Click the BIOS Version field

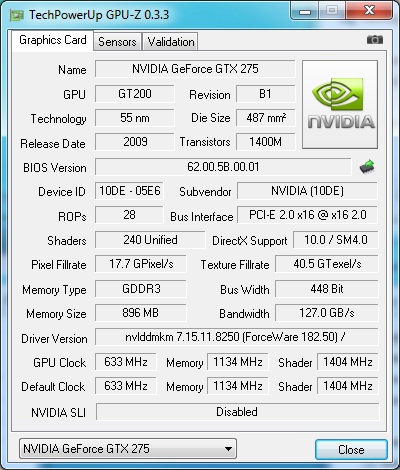tap(223, 167)
